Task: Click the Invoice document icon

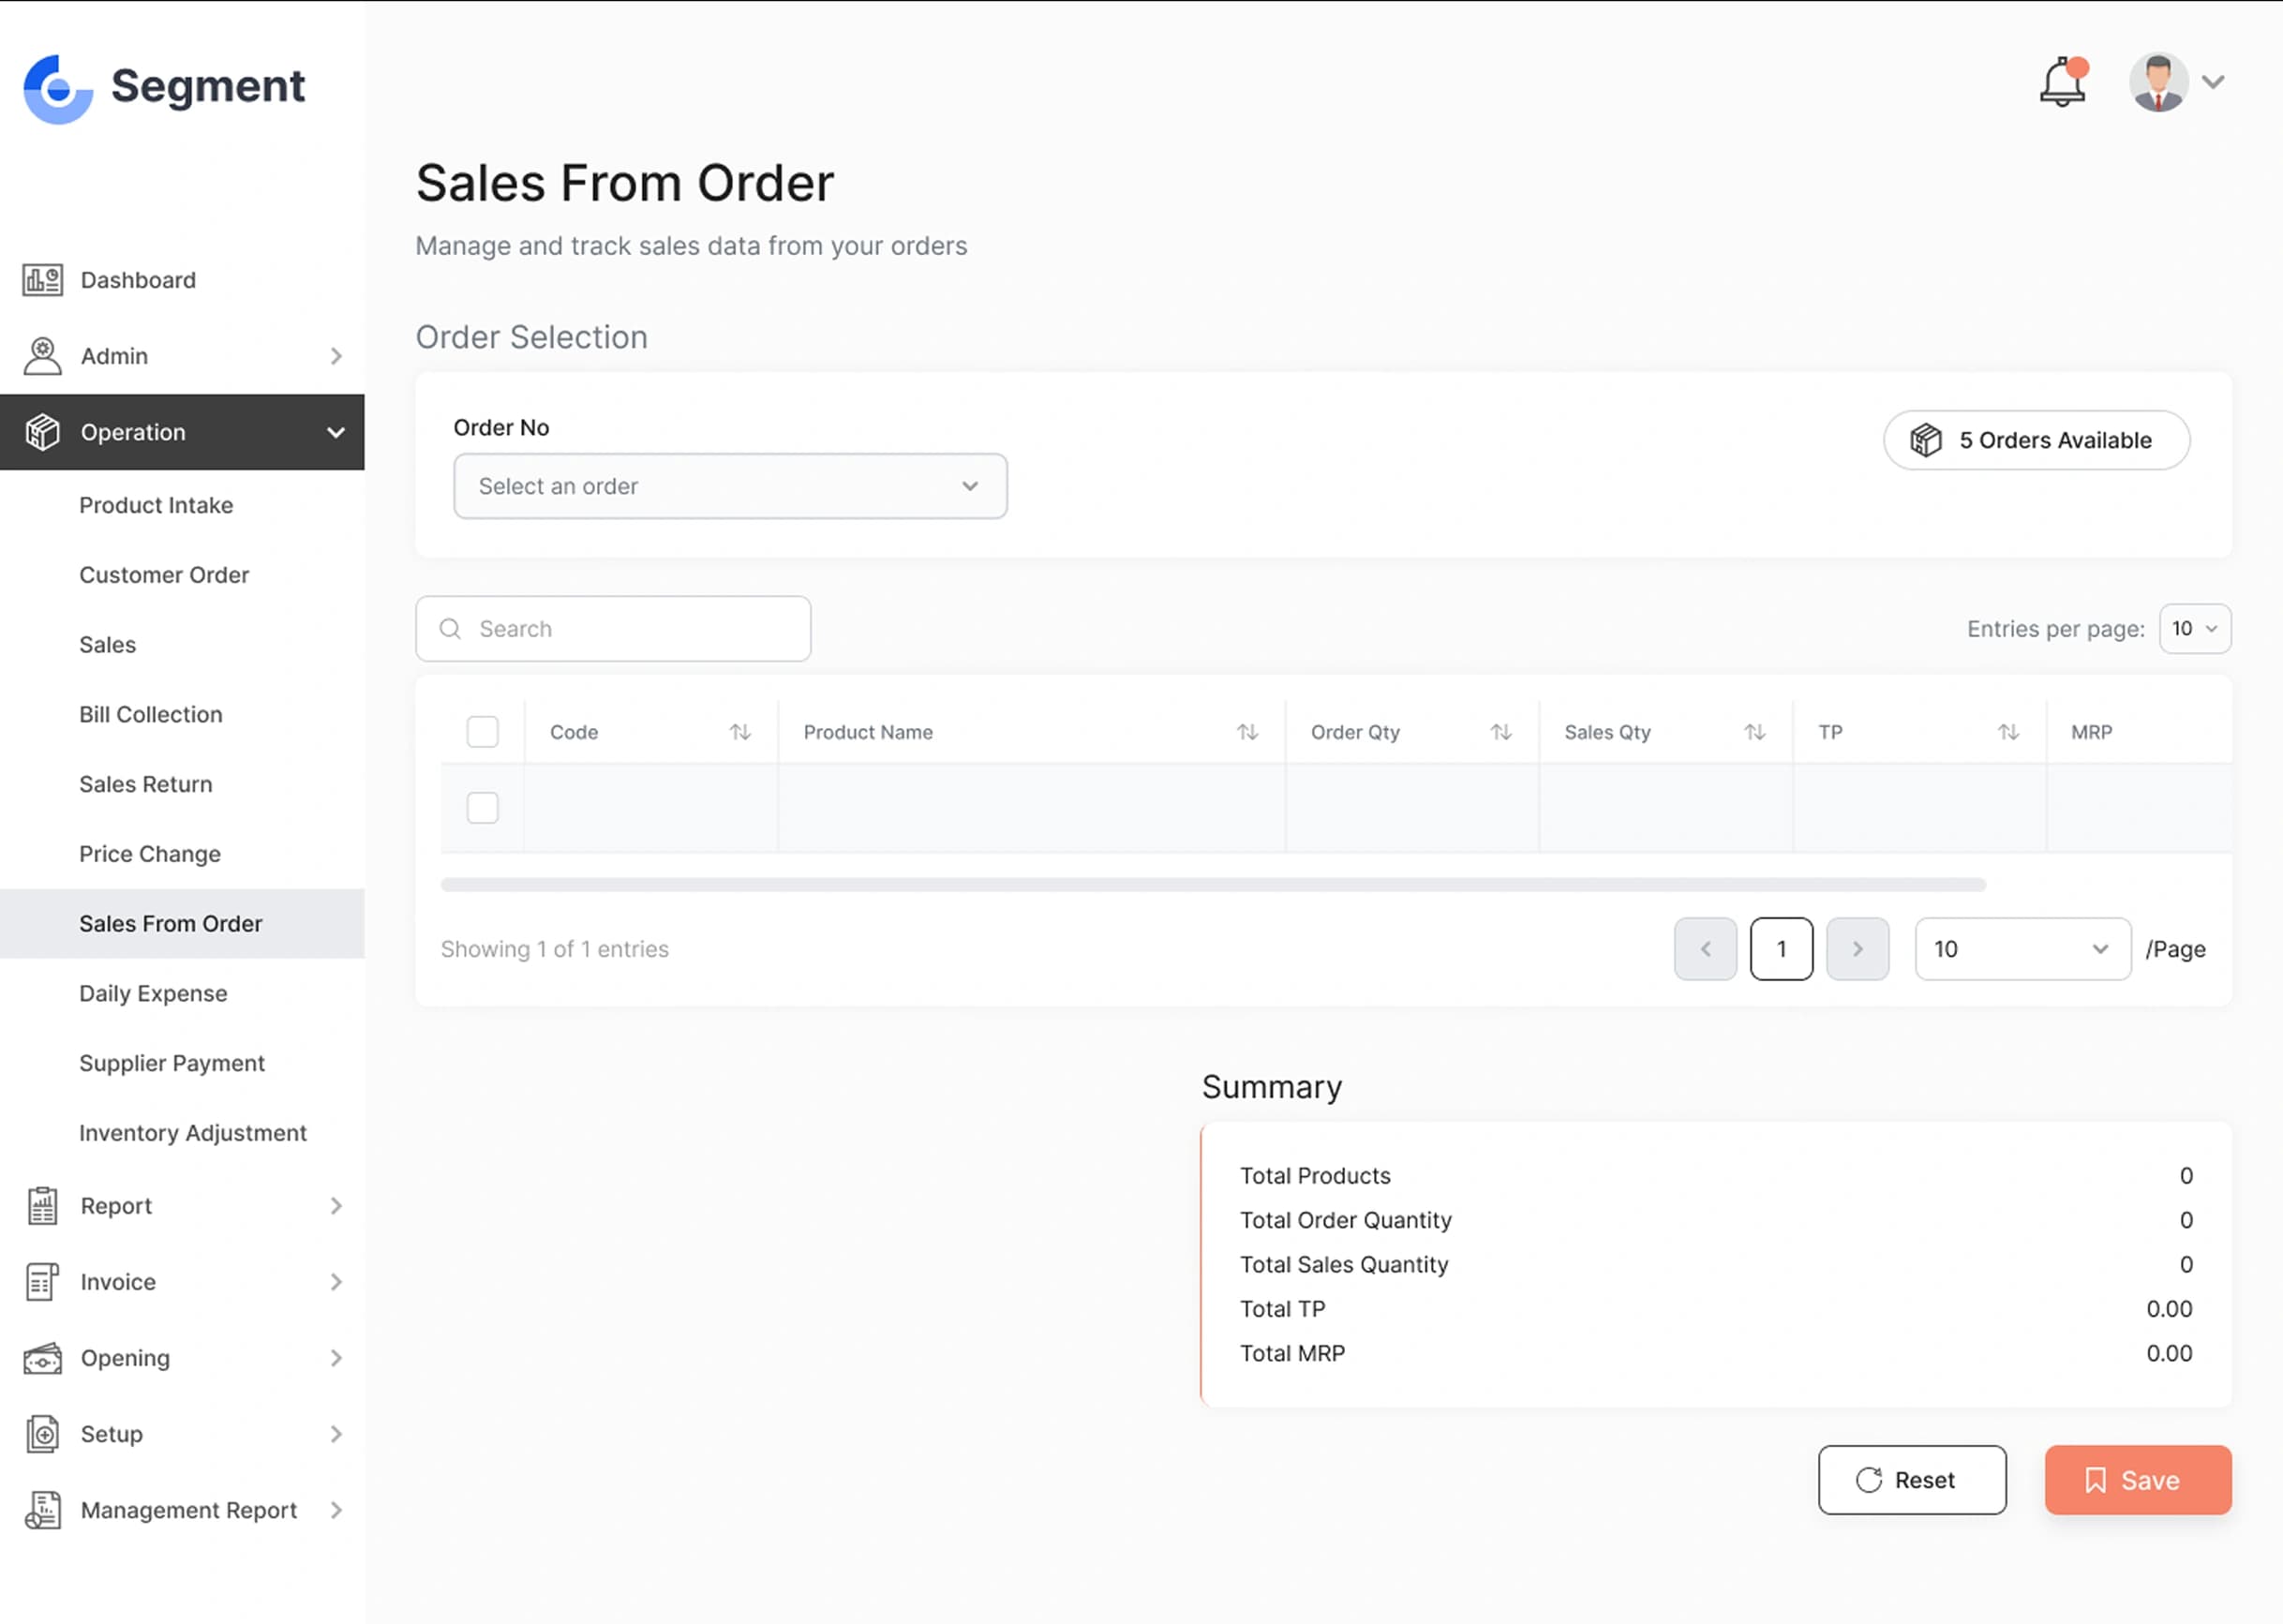Action: tap(42, 1282)
